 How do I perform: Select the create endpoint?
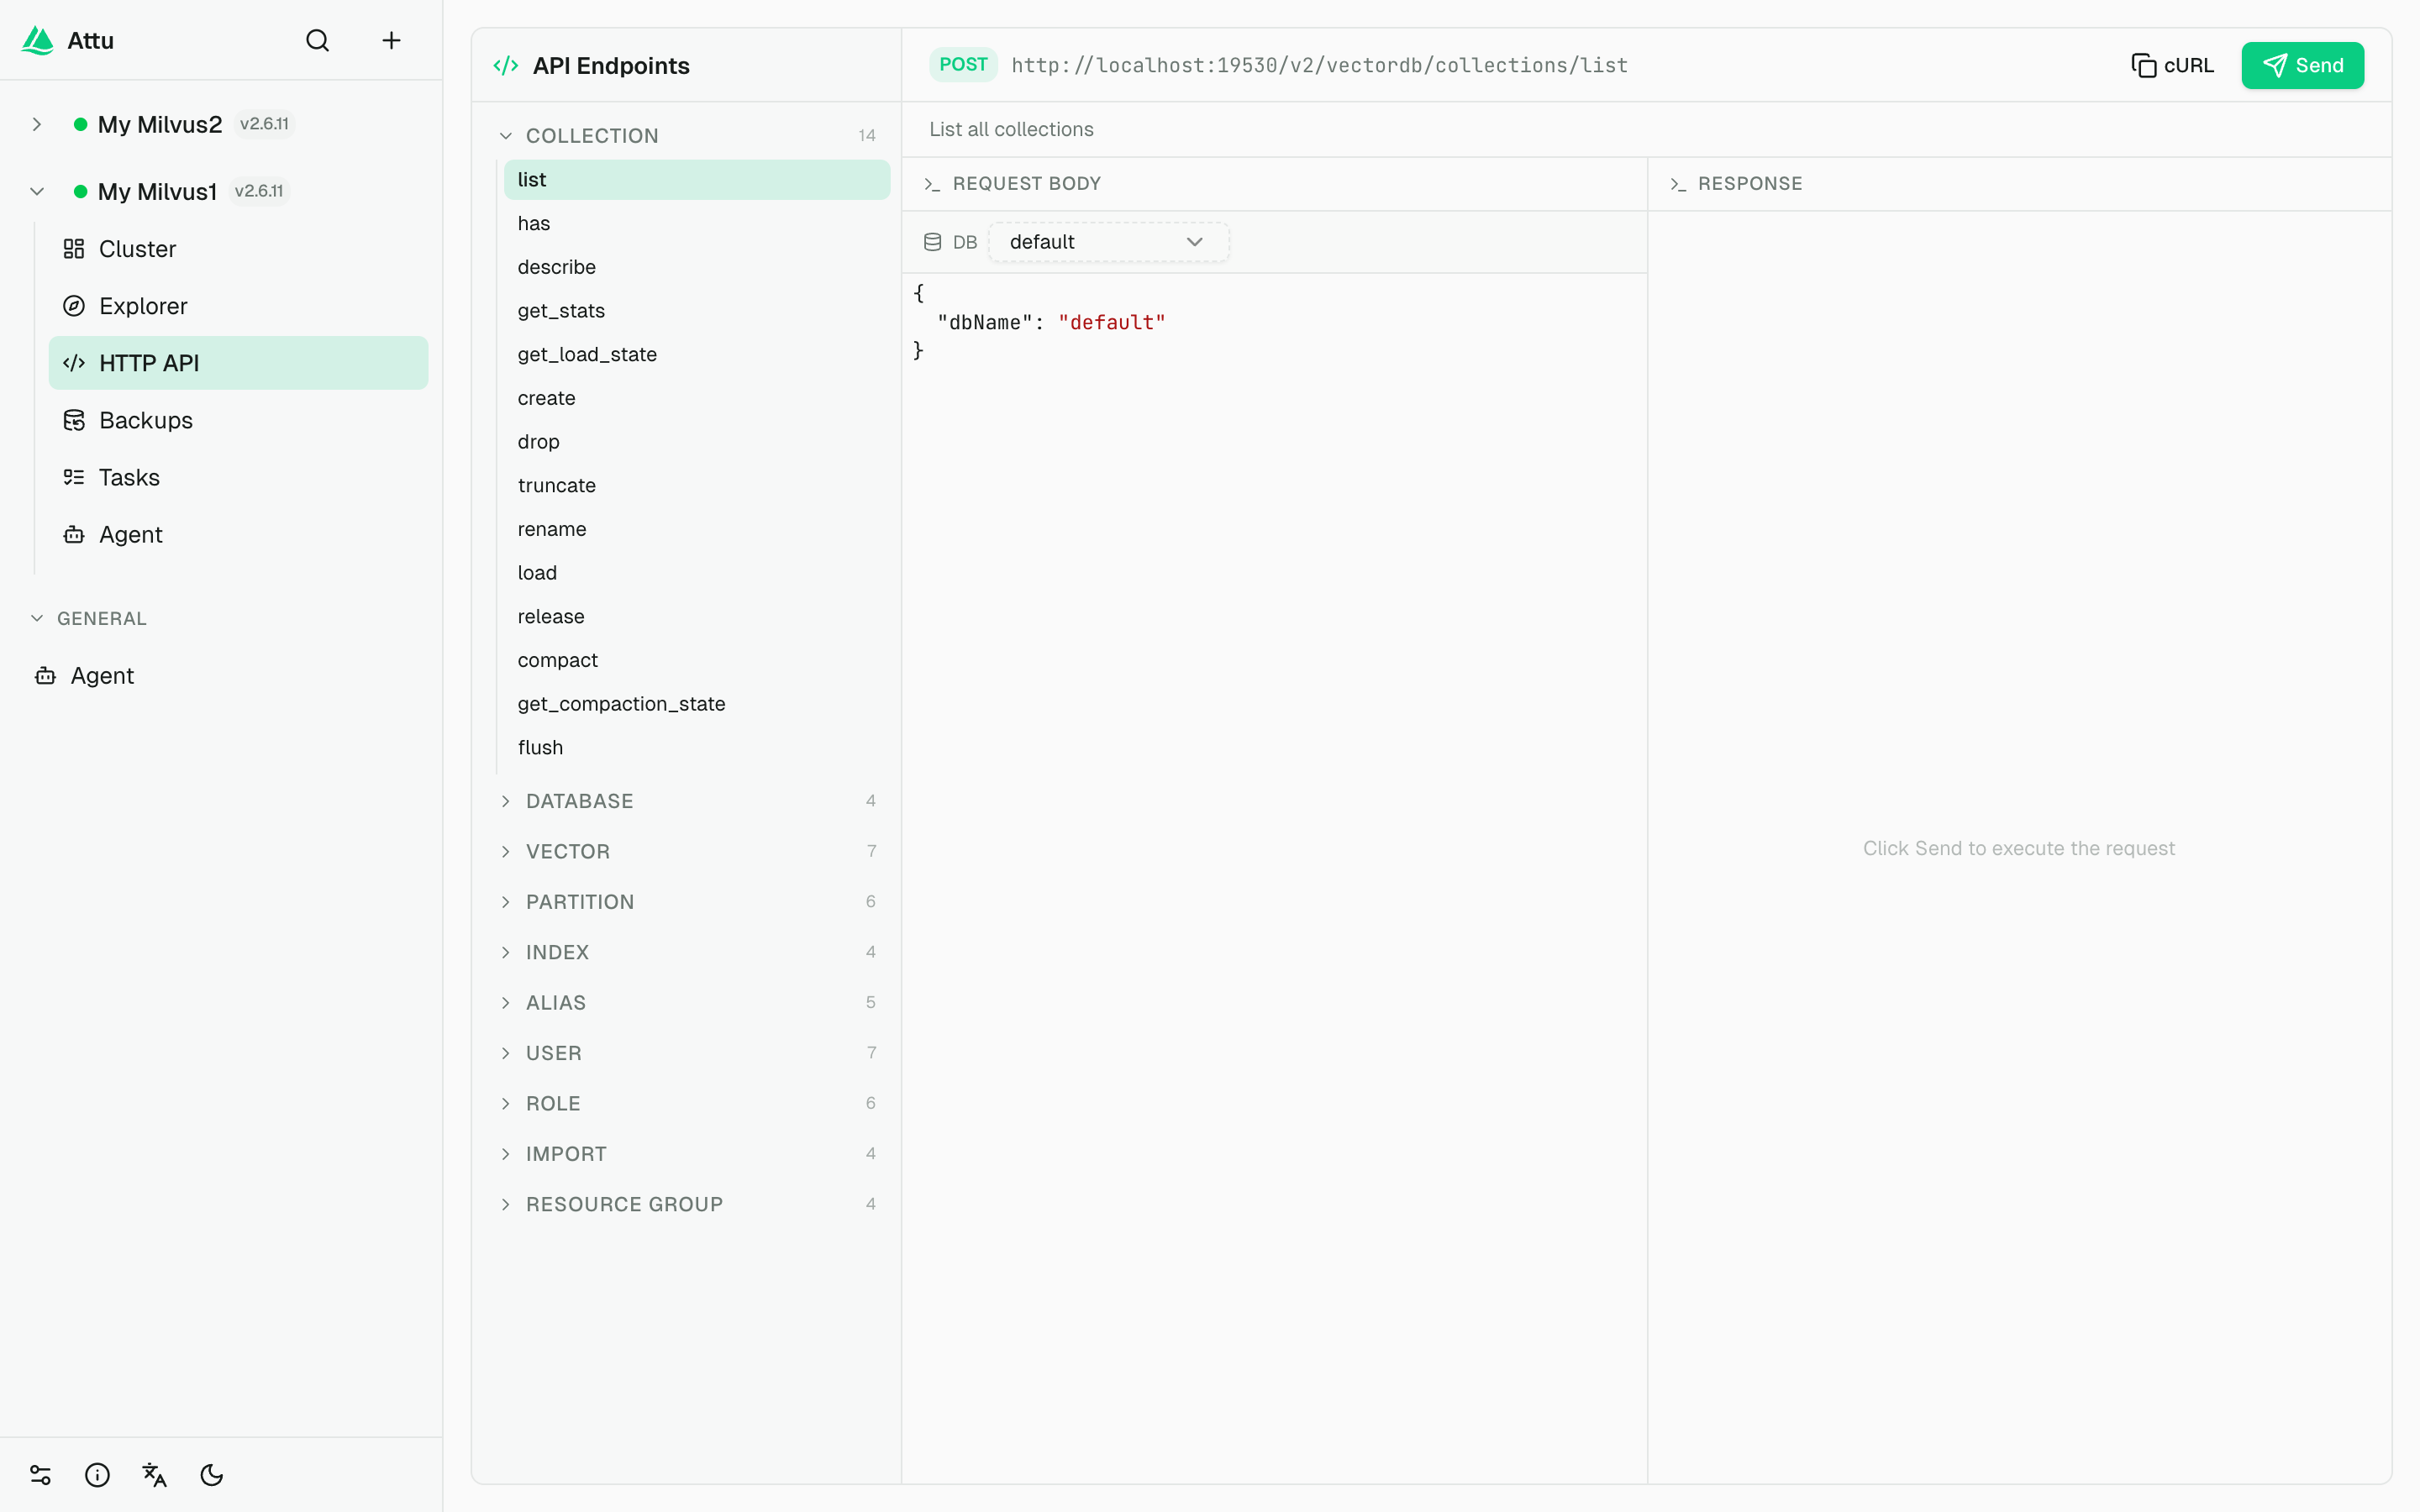click(x=696, y=398)
